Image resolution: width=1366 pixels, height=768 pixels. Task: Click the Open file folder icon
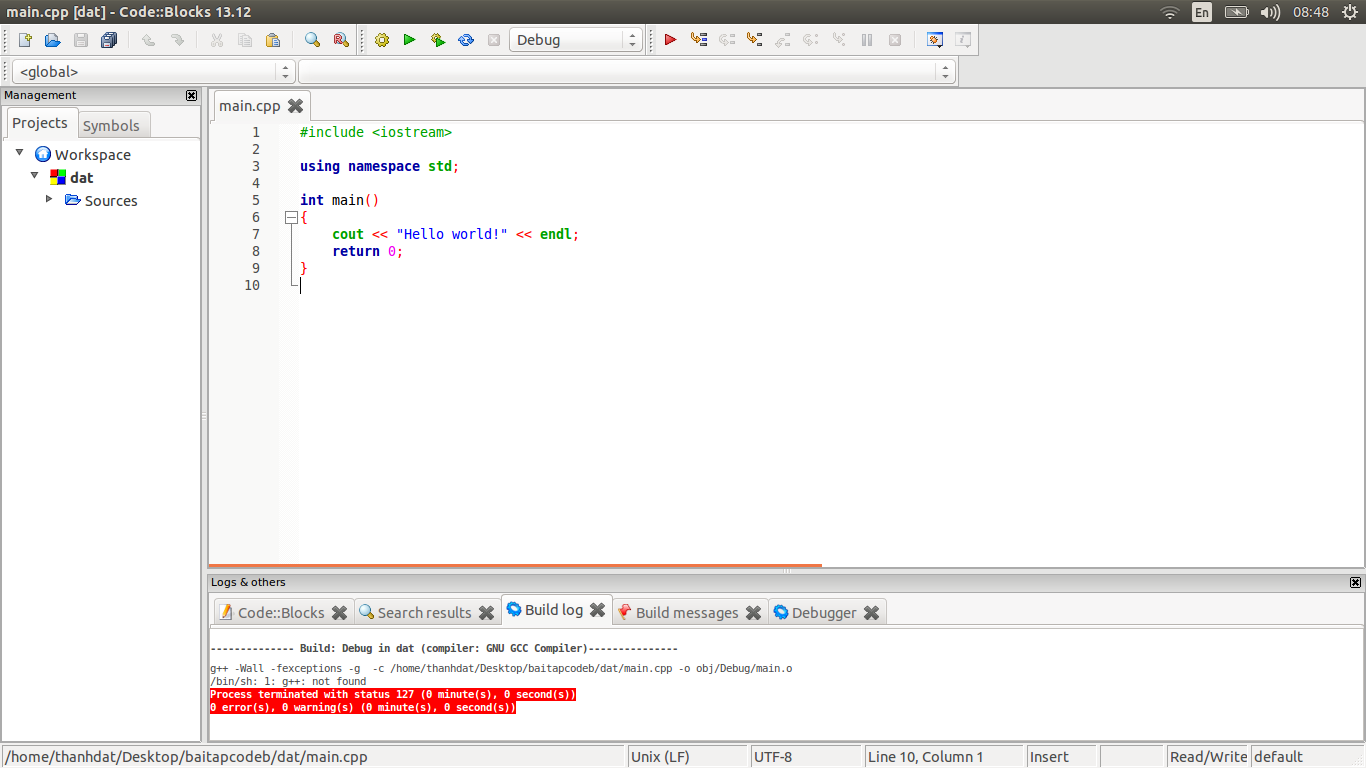(53, 40)
